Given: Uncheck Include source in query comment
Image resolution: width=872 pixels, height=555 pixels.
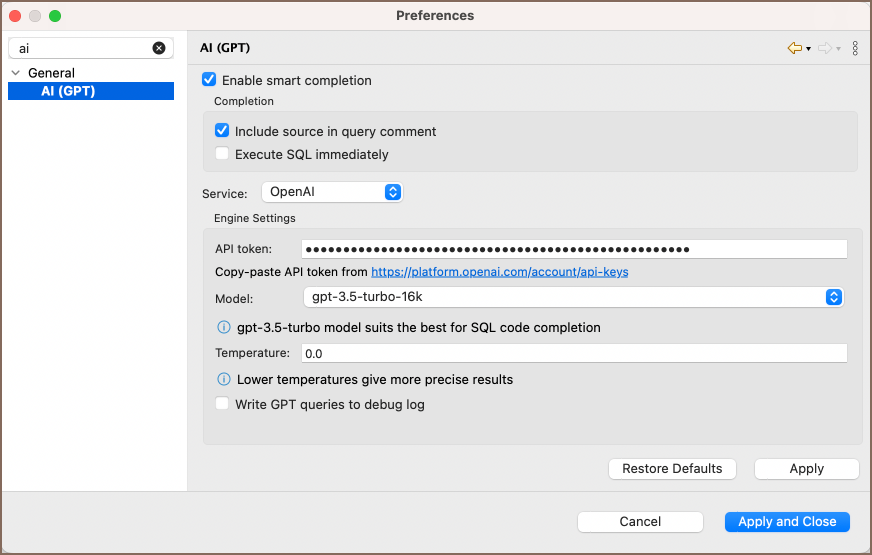Looking at the screenshot, I should 222,131.
